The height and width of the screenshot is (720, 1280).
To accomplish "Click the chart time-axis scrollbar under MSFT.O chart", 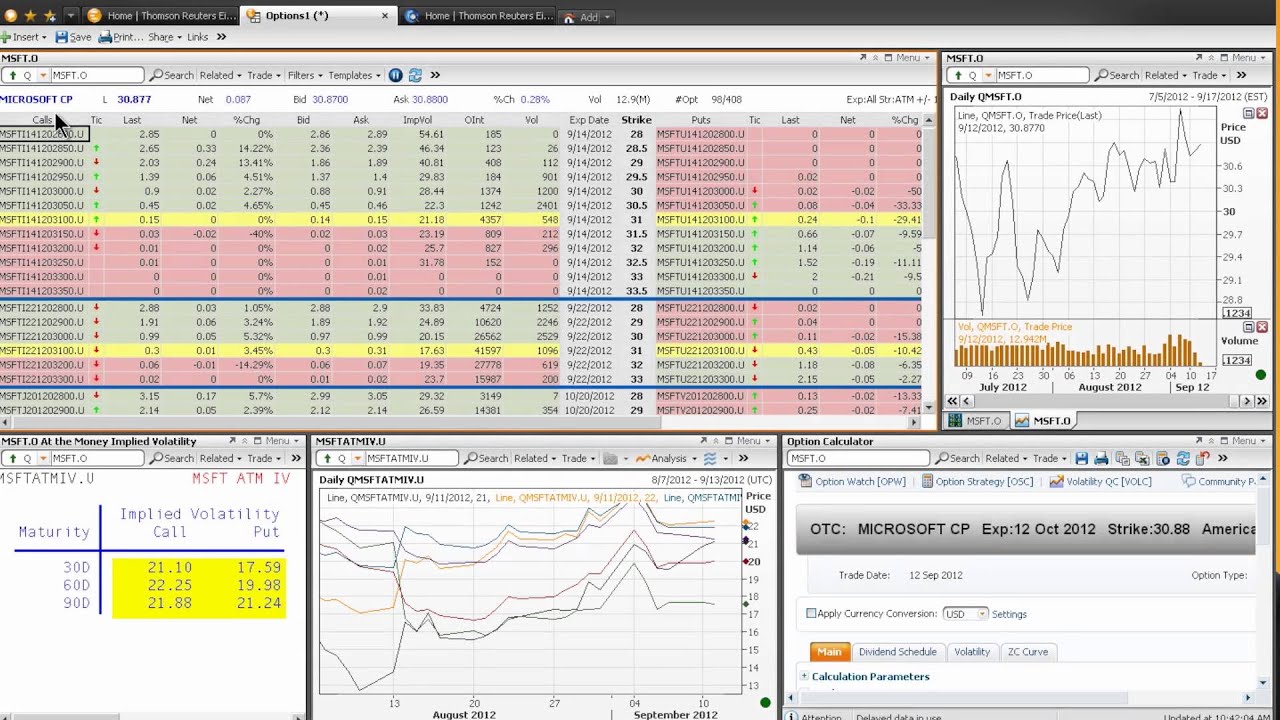I will point(1108,401).
